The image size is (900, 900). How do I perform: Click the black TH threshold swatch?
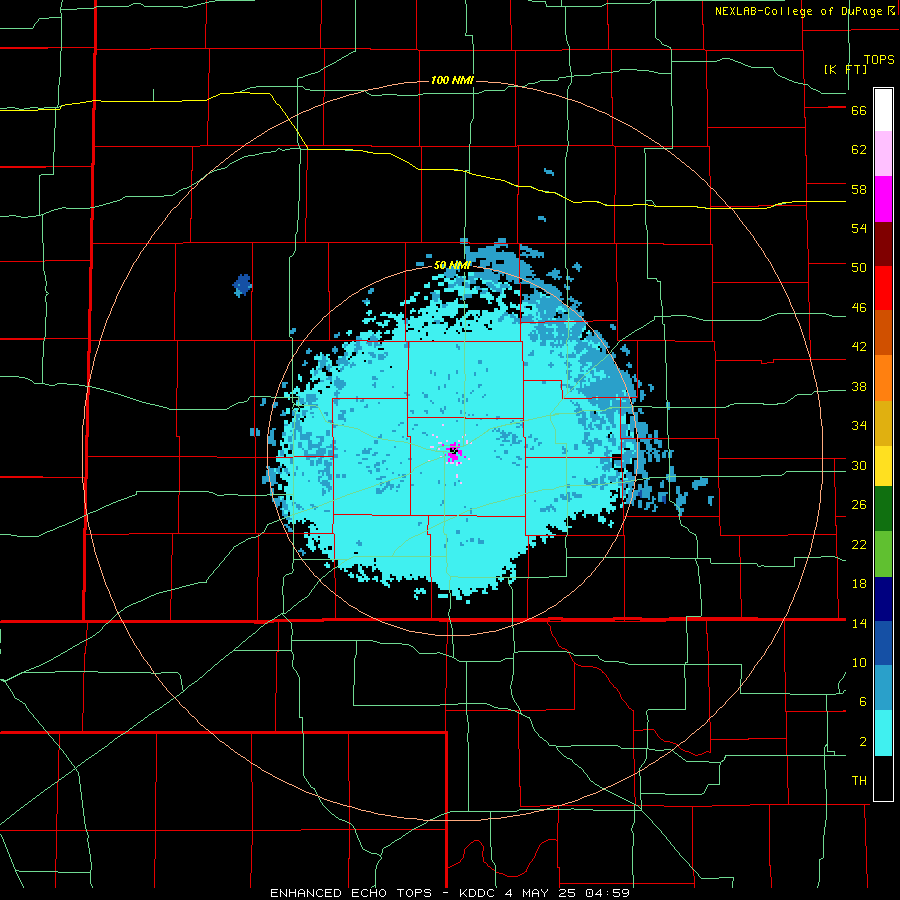883,778
